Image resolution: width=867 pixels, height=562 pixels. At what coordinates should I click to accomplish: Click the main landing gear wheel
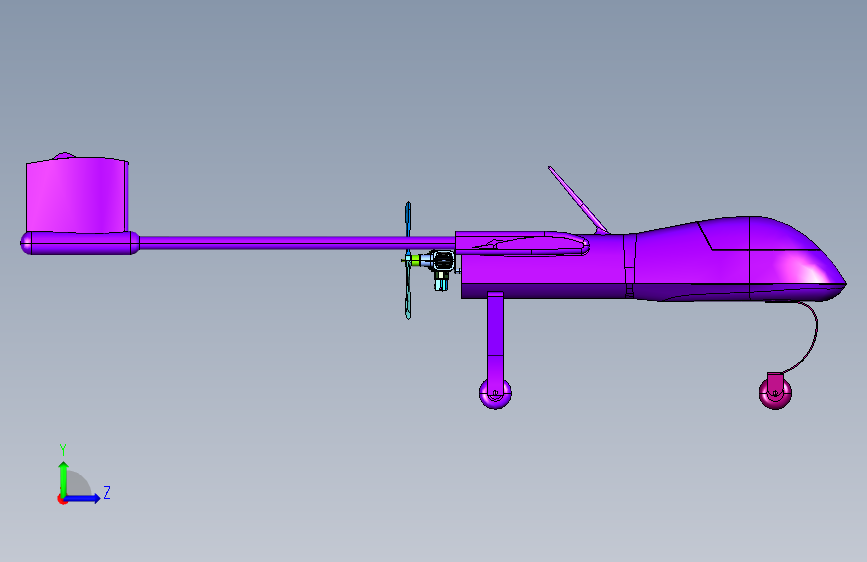[x=495, y=393]
